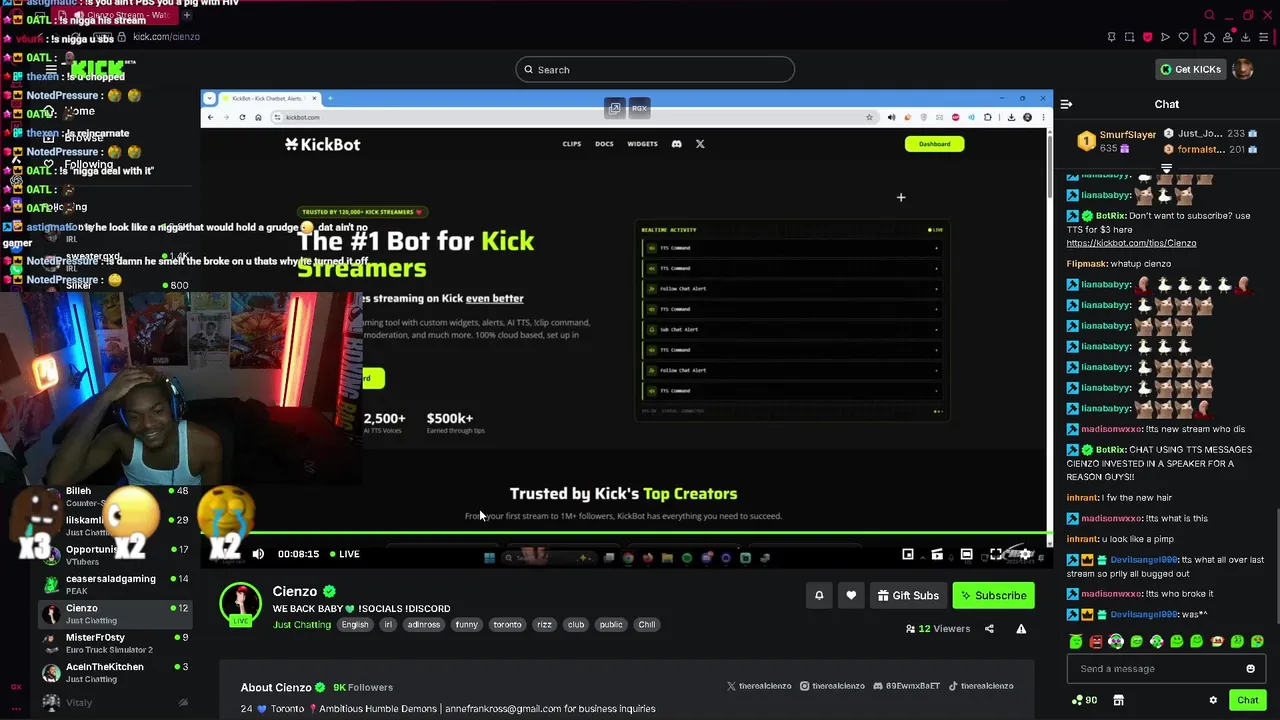
Task: Click the Get KICKs button
Action: (x=1190, y=69)
